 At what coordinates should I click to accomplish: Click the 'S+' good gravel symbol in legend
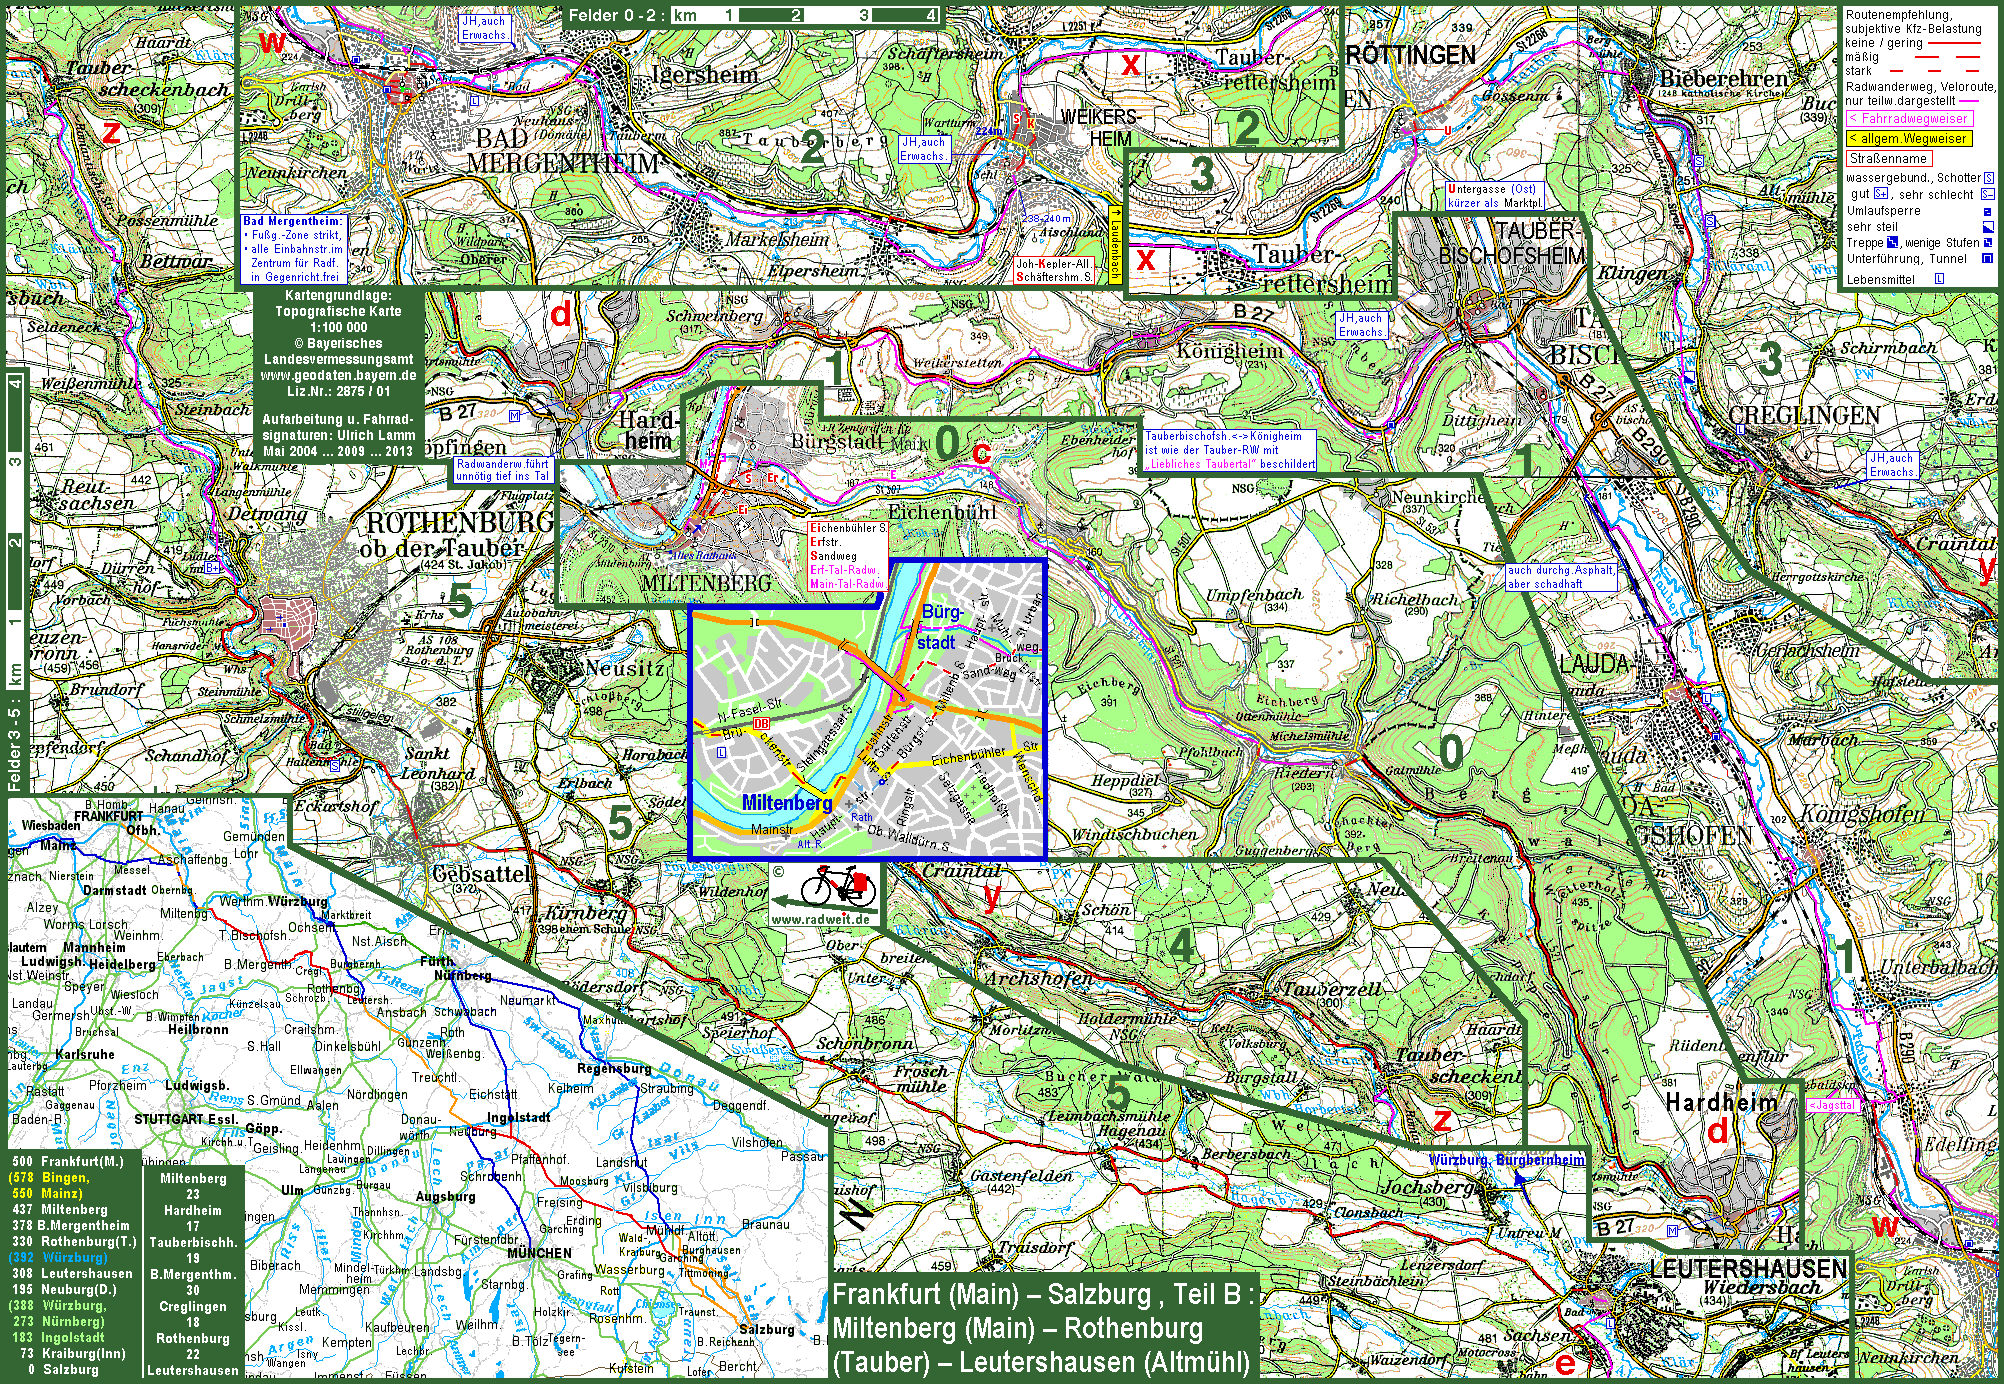1881,194
